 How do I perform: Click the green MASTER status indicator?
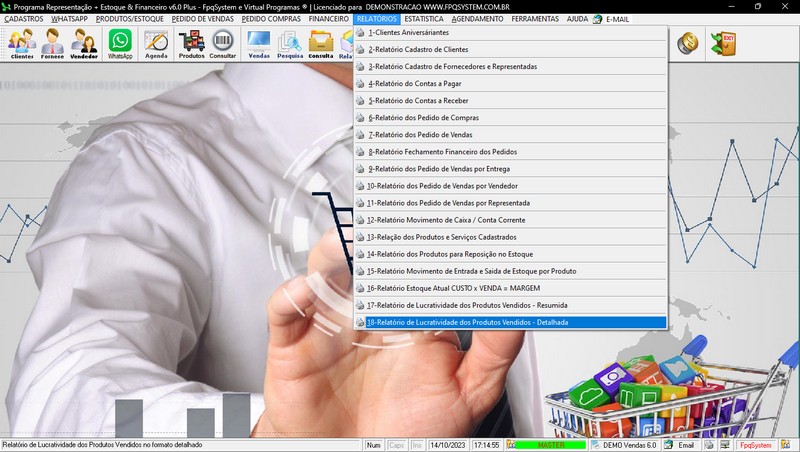(x=551, y=445)
